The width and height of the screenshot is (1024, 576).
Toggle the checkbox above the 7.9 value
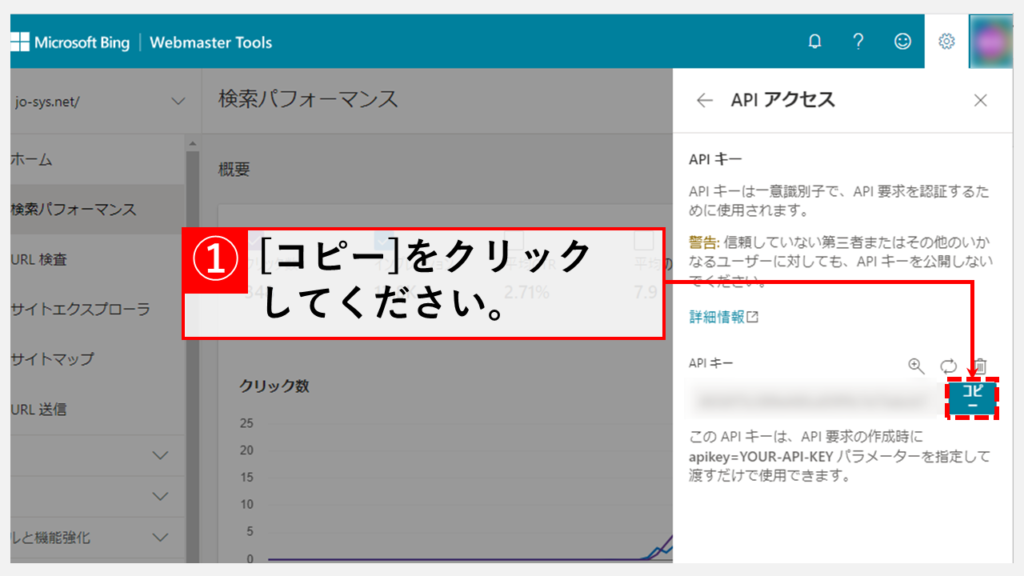point(644,242)
